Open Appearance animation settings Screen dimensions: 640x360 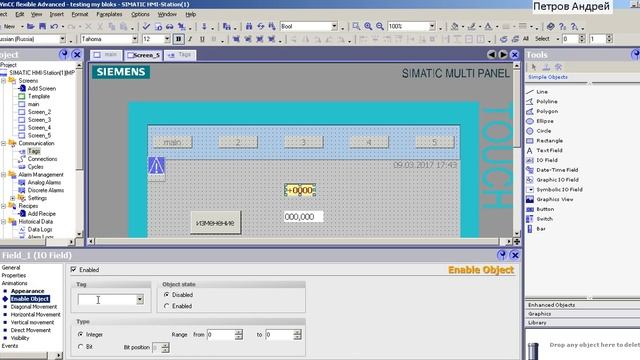pyautogui.click(x=27, y=291)
